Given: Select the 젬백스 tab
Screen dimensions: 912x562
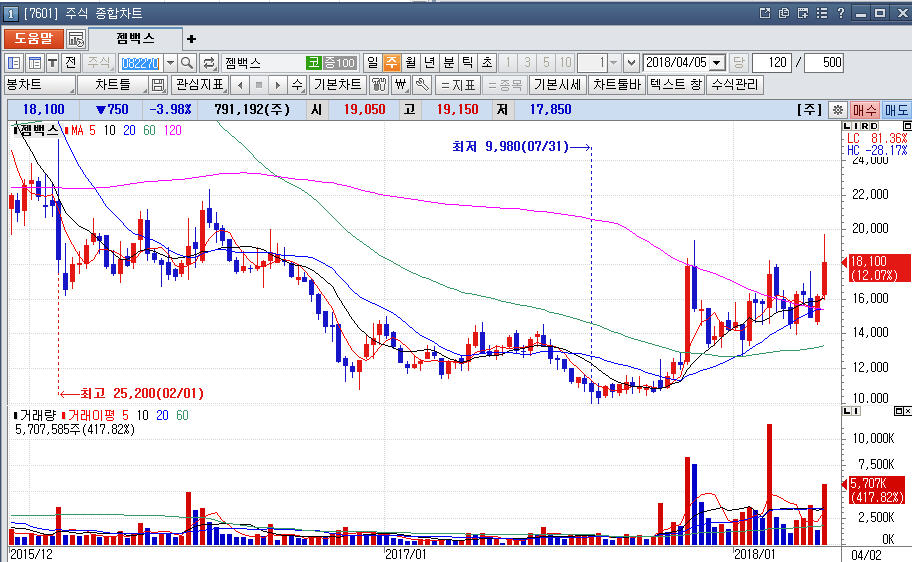Looking at the screenshot, I should pyautogui.click(x=134, y=38).
